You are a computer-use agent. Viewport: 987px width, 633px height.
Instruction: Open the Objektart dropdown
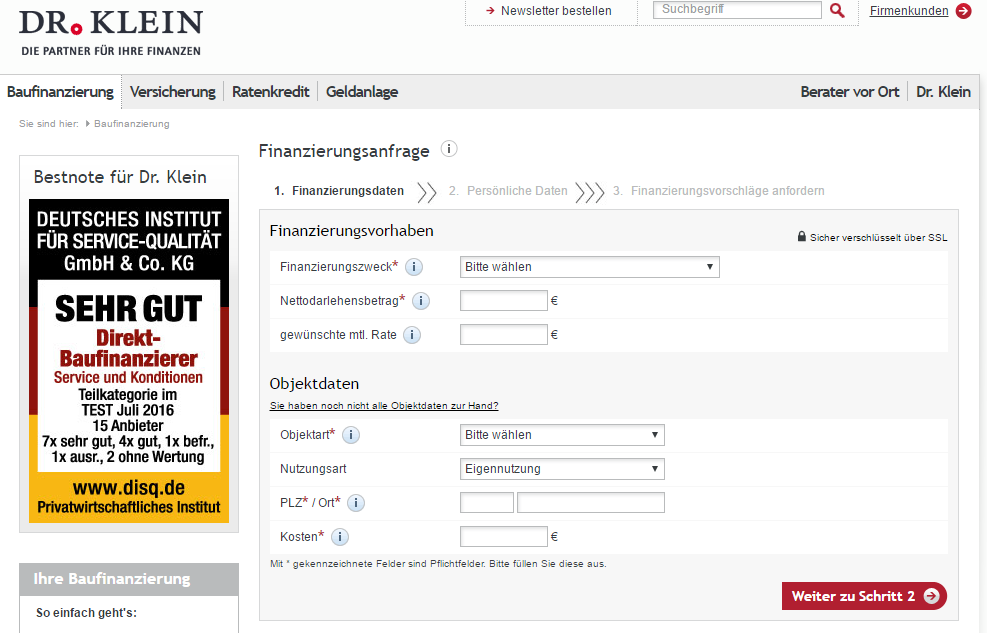[x=562, y=435]
